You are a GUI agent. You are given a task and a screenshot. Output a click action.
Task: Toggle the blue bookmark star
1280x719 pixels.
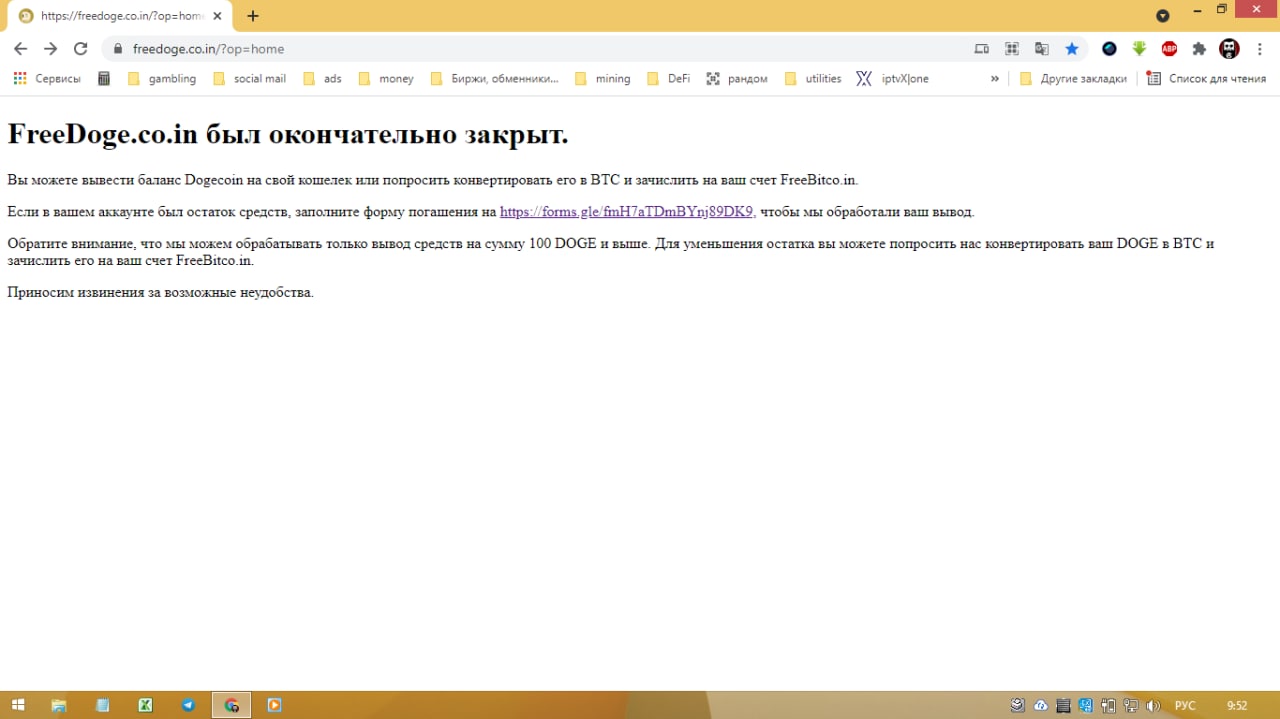(x=1072, y=48)
